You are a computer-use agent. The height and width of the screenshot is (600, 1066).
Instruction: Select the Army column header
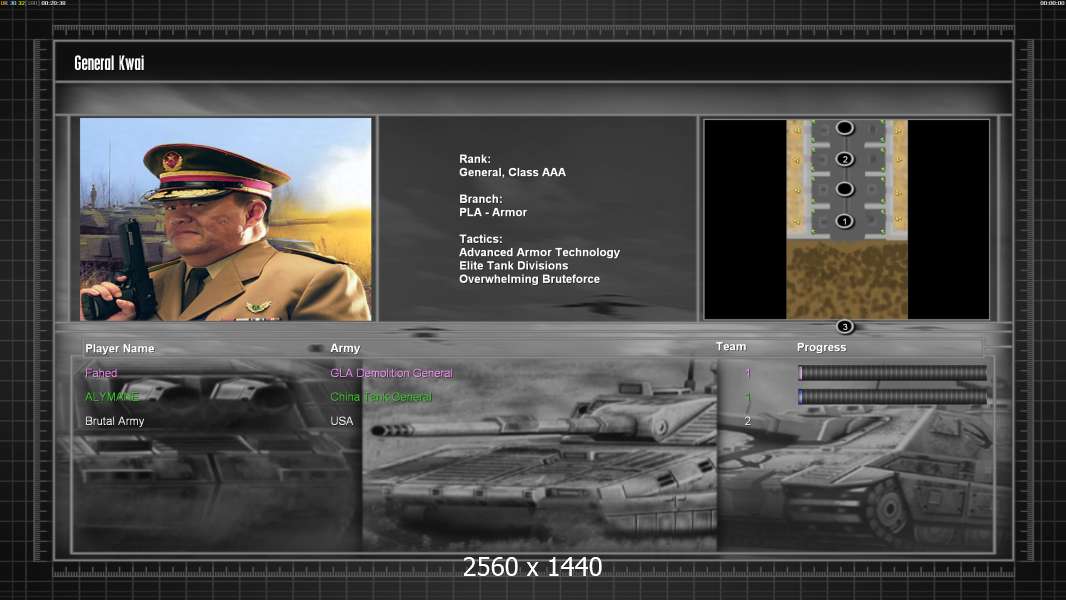point(345,348)
